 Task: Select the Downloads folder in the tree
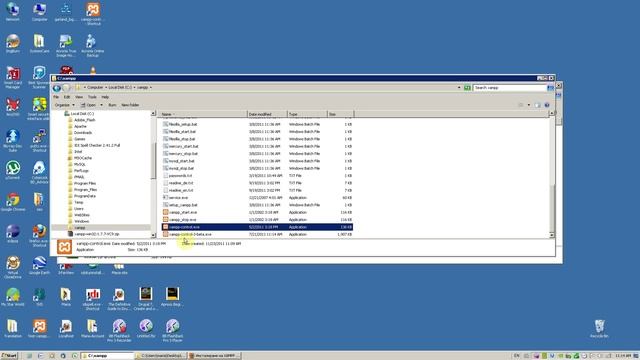coord(83,133)
